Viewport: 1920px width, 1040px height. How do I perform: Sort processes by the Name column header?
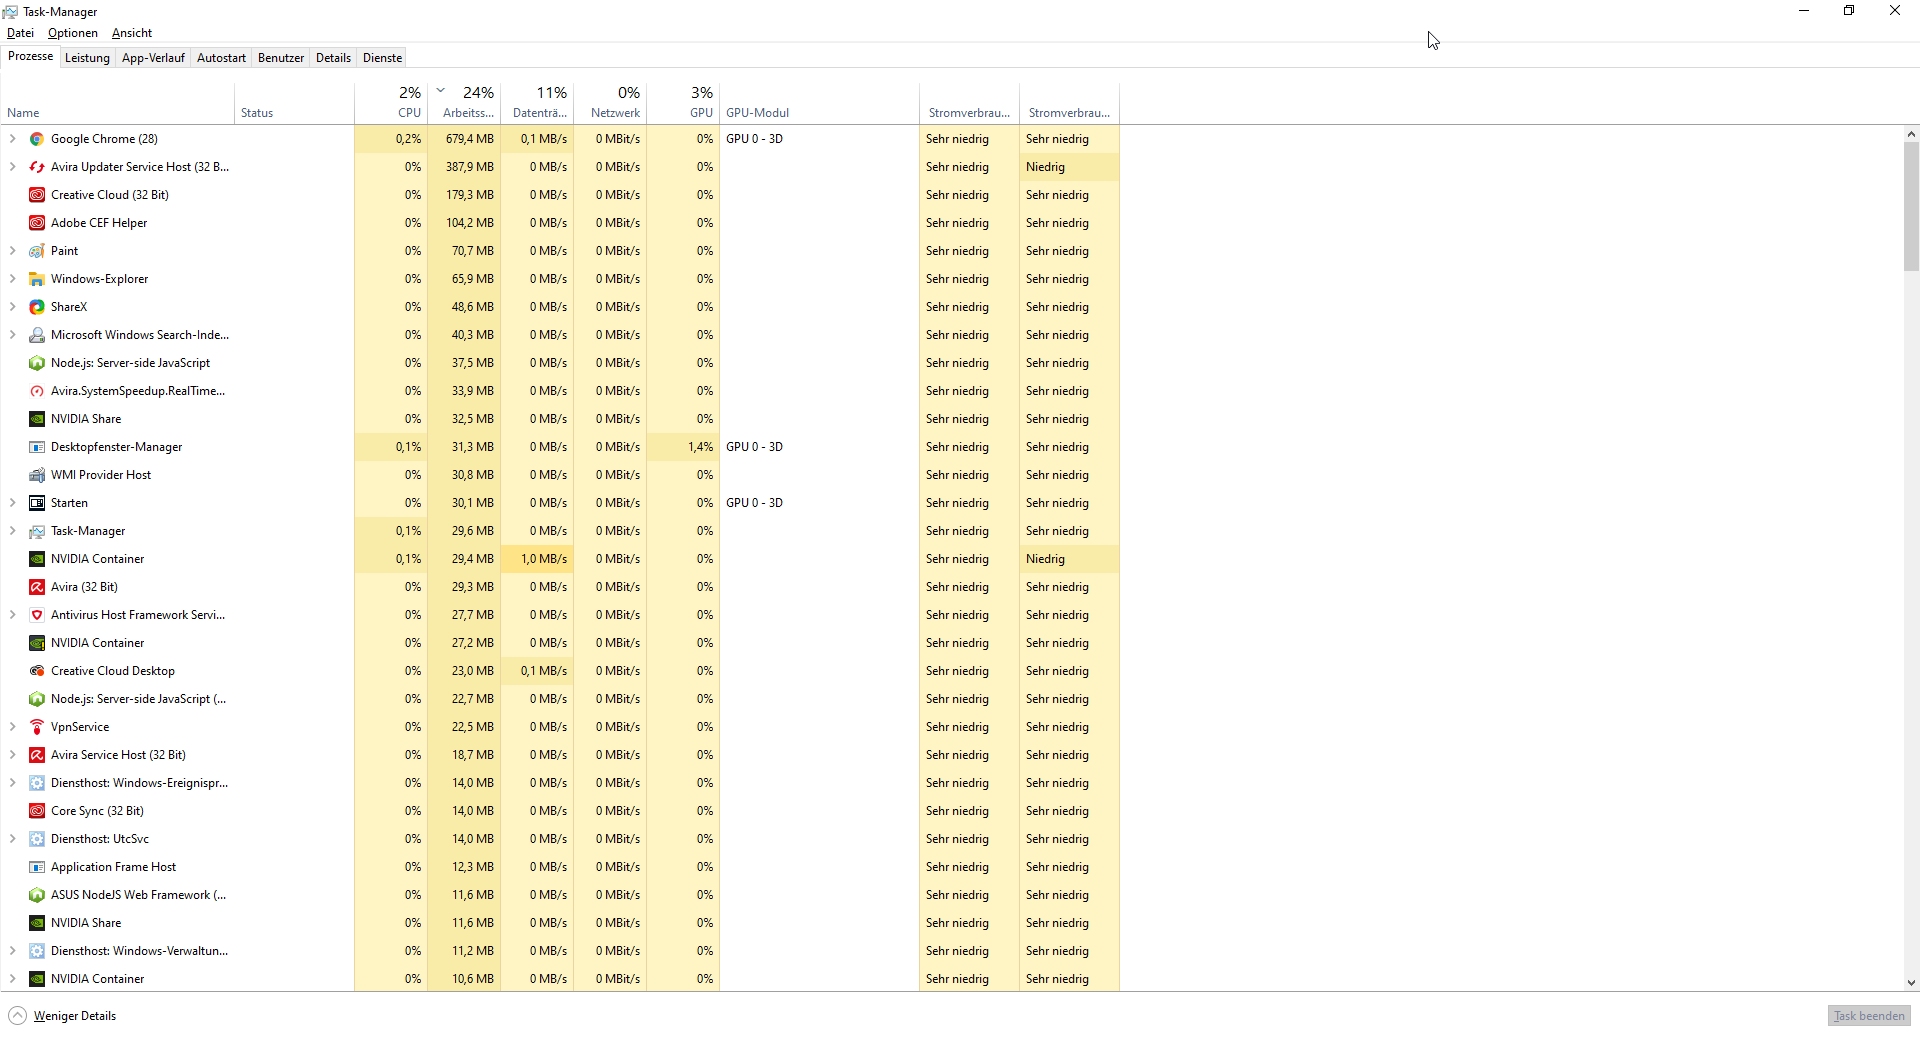[x=118, y=103]
